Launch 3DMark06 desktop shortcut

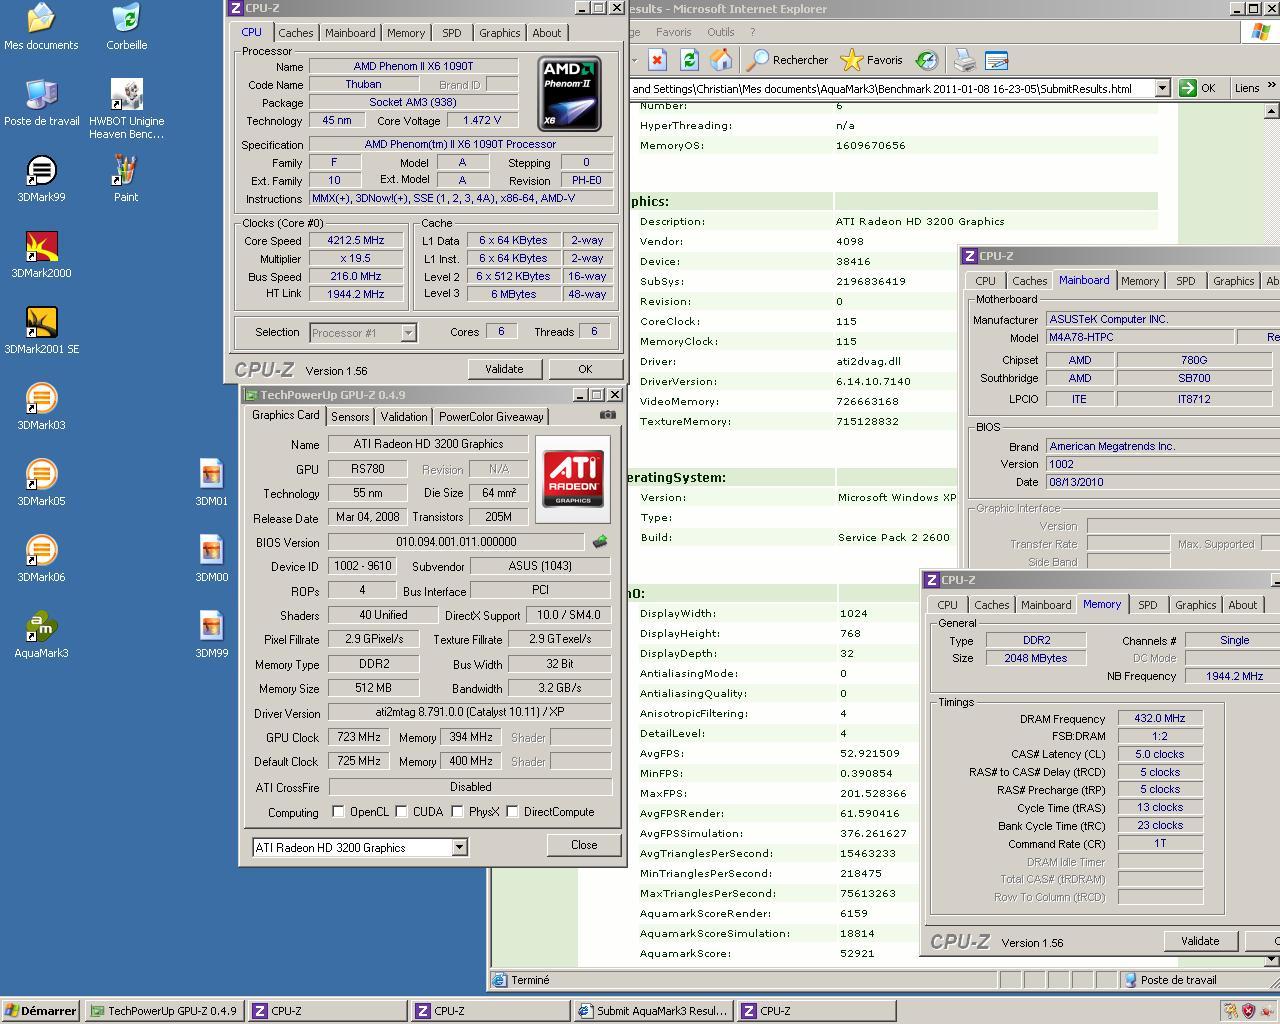[41, 559]
